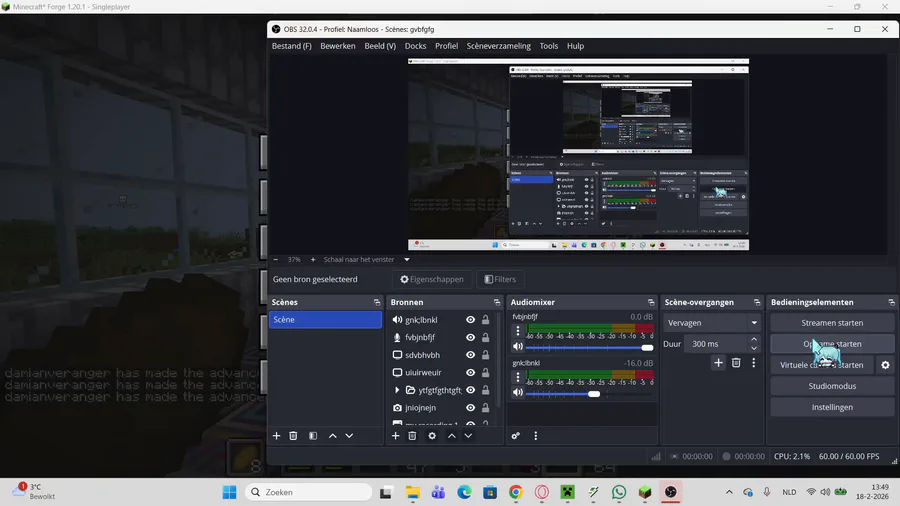
Task: Hide the fvbjnbfjf source
Action: (471, 337)
